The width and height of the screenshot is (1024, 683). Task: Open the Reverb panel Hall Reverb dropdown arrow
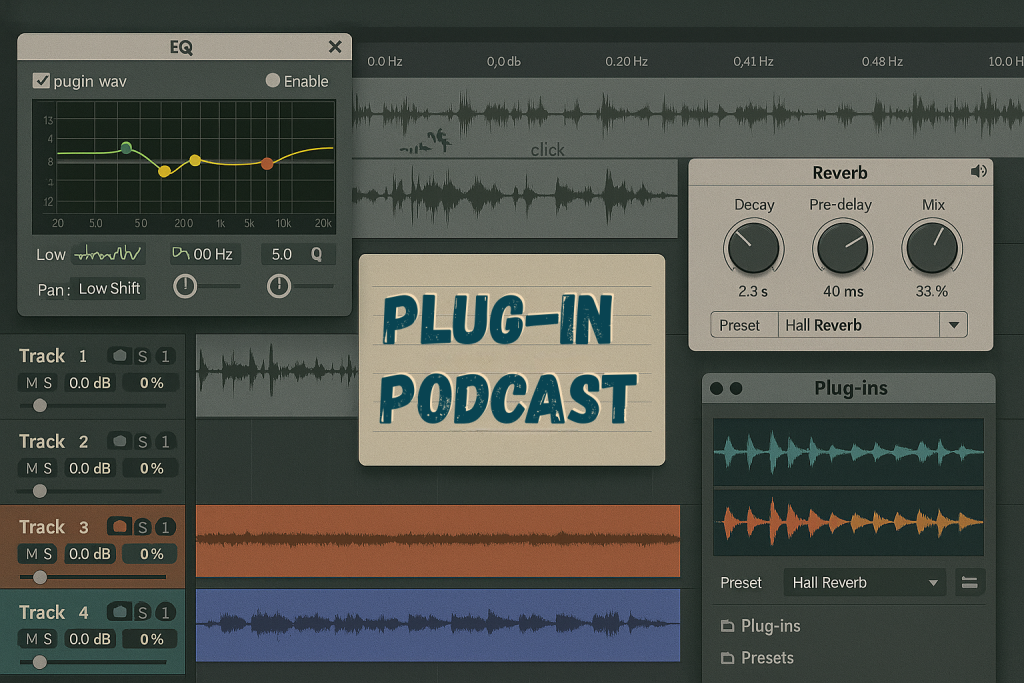tap(953, 325)
